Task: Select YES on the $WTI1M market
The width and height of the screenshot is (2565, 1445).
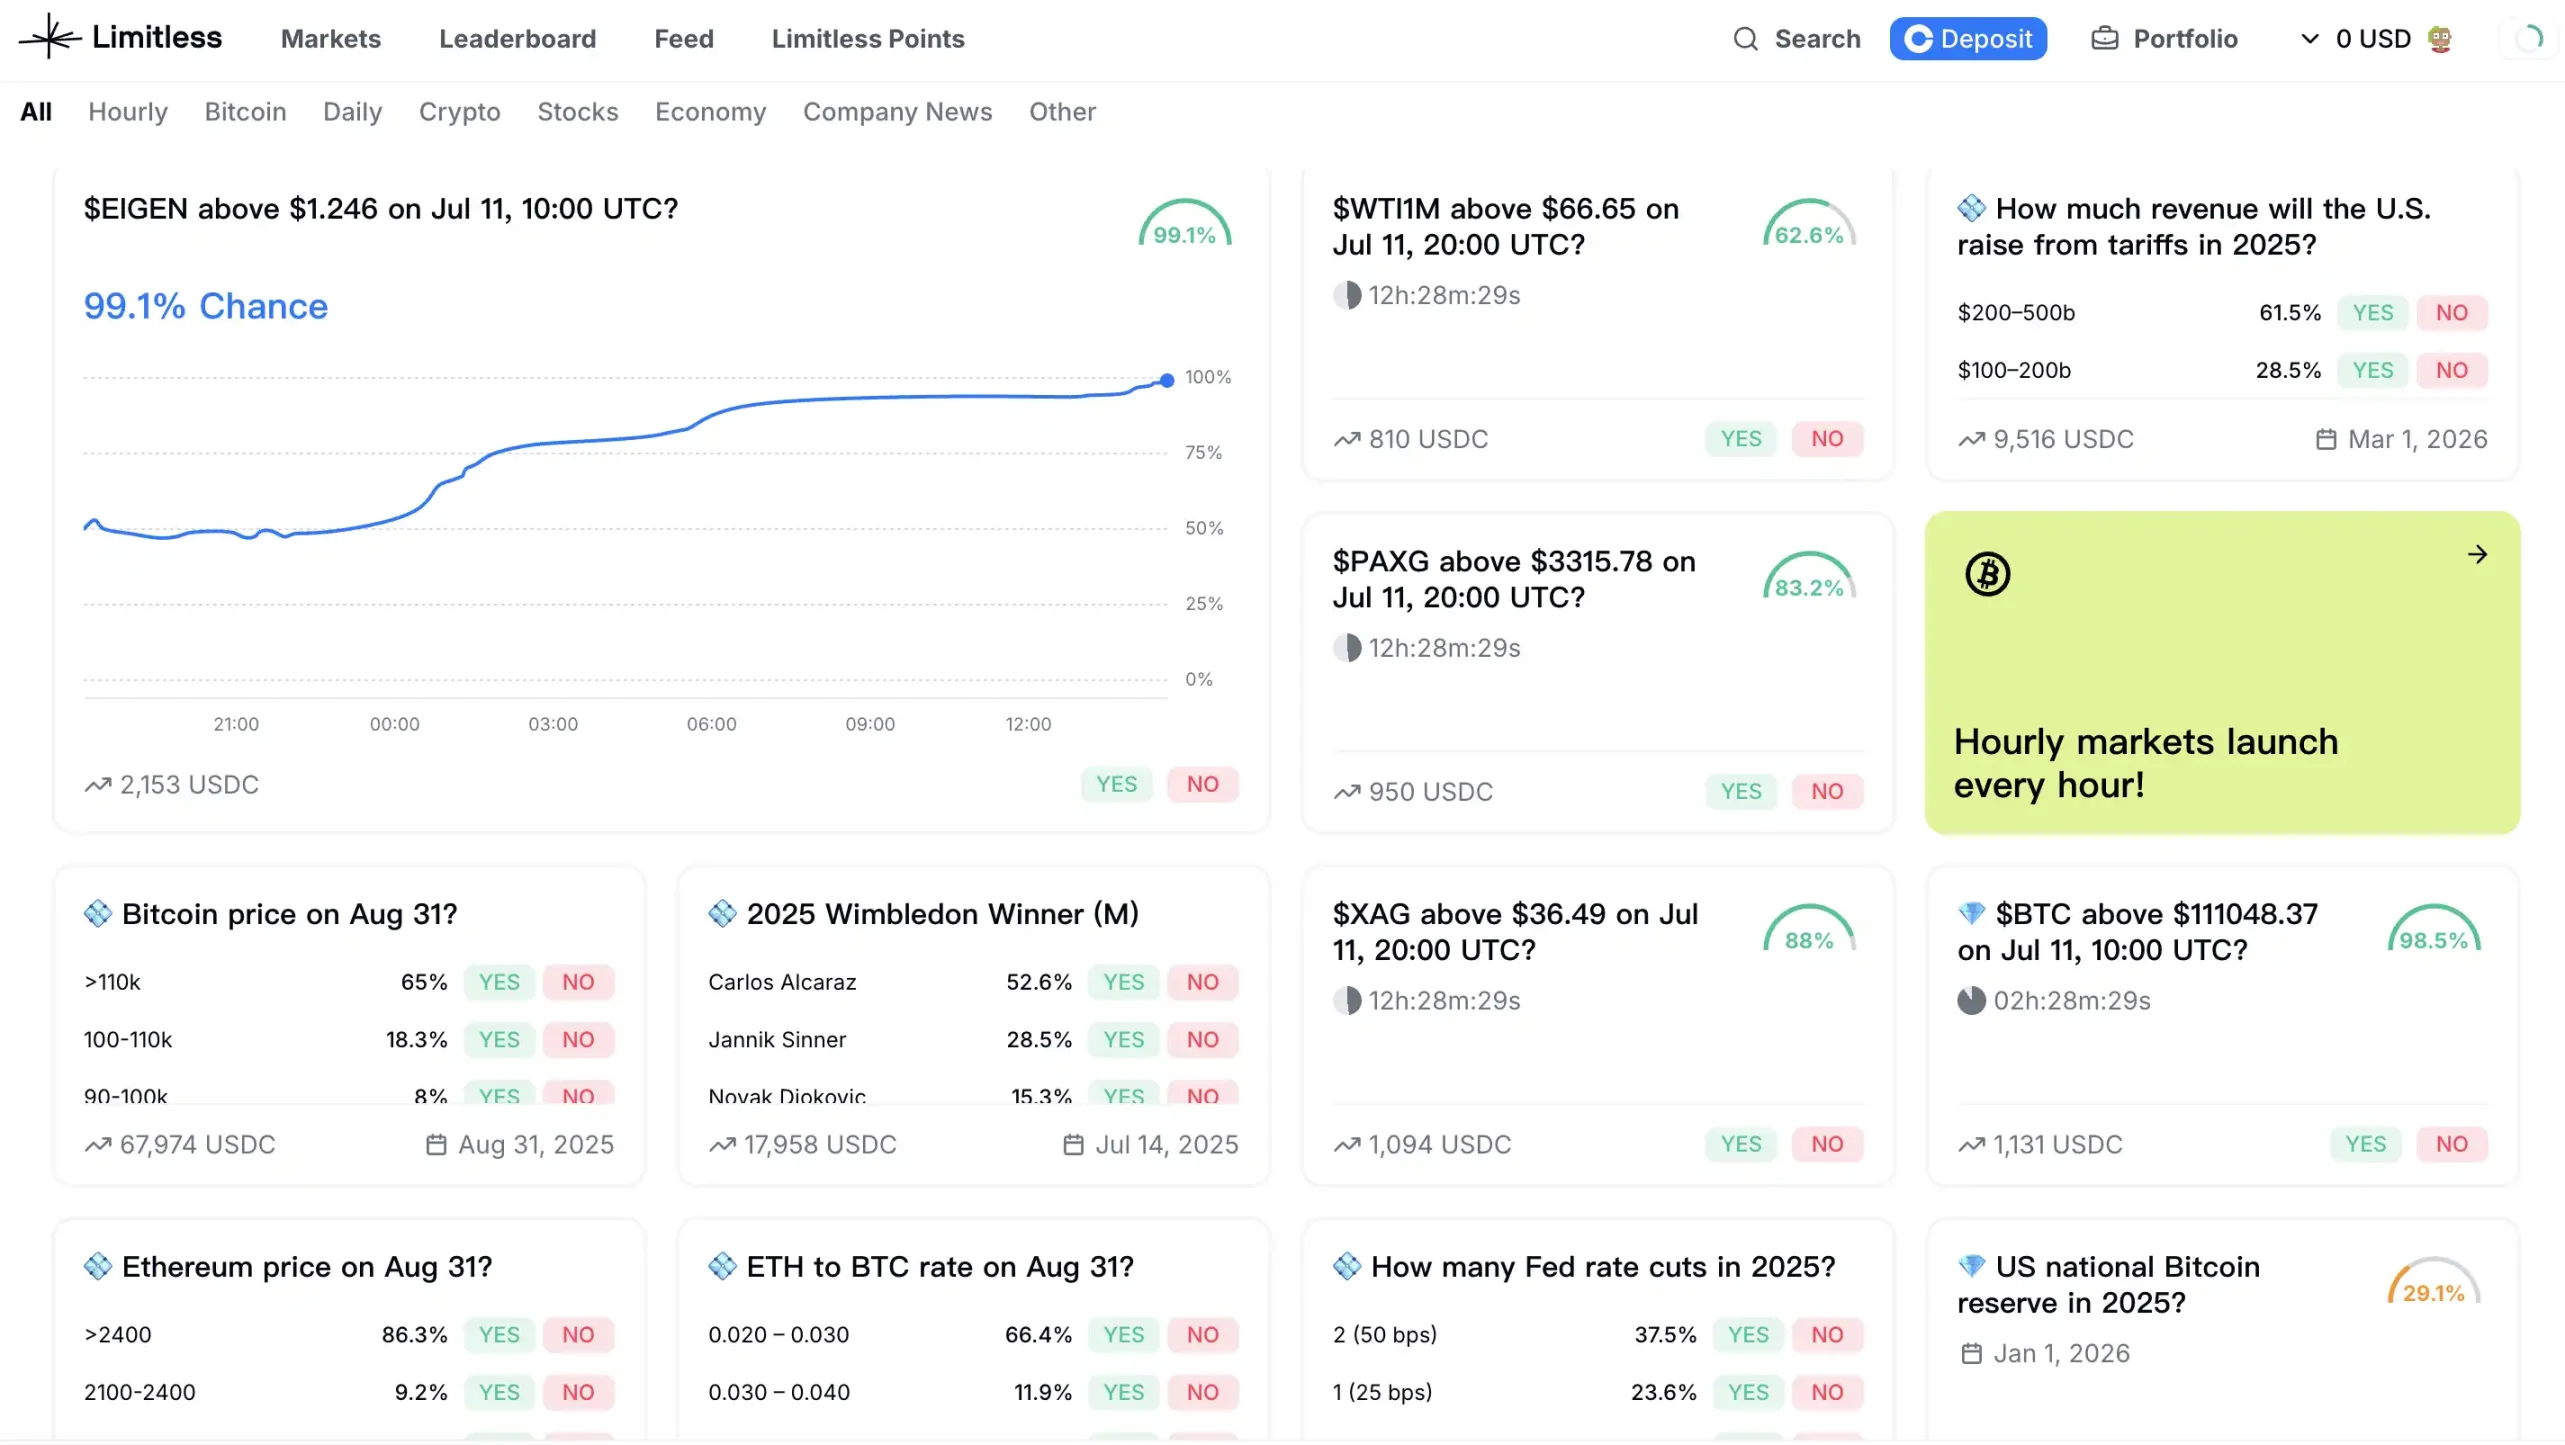Action: 1740,438
